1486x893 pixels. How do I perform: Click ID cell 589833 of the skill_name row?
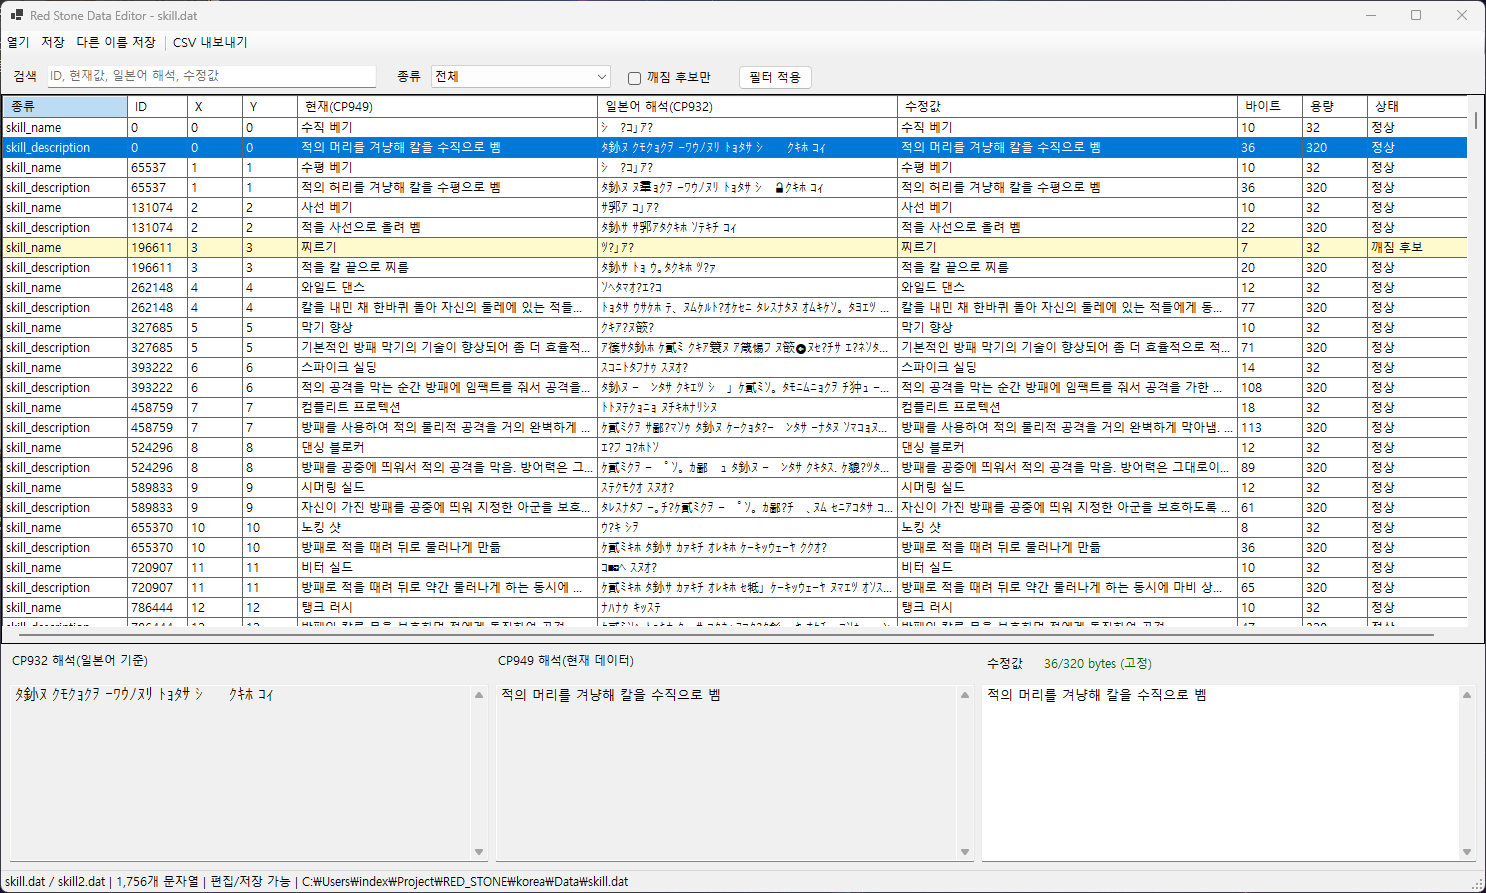[158, 487]
